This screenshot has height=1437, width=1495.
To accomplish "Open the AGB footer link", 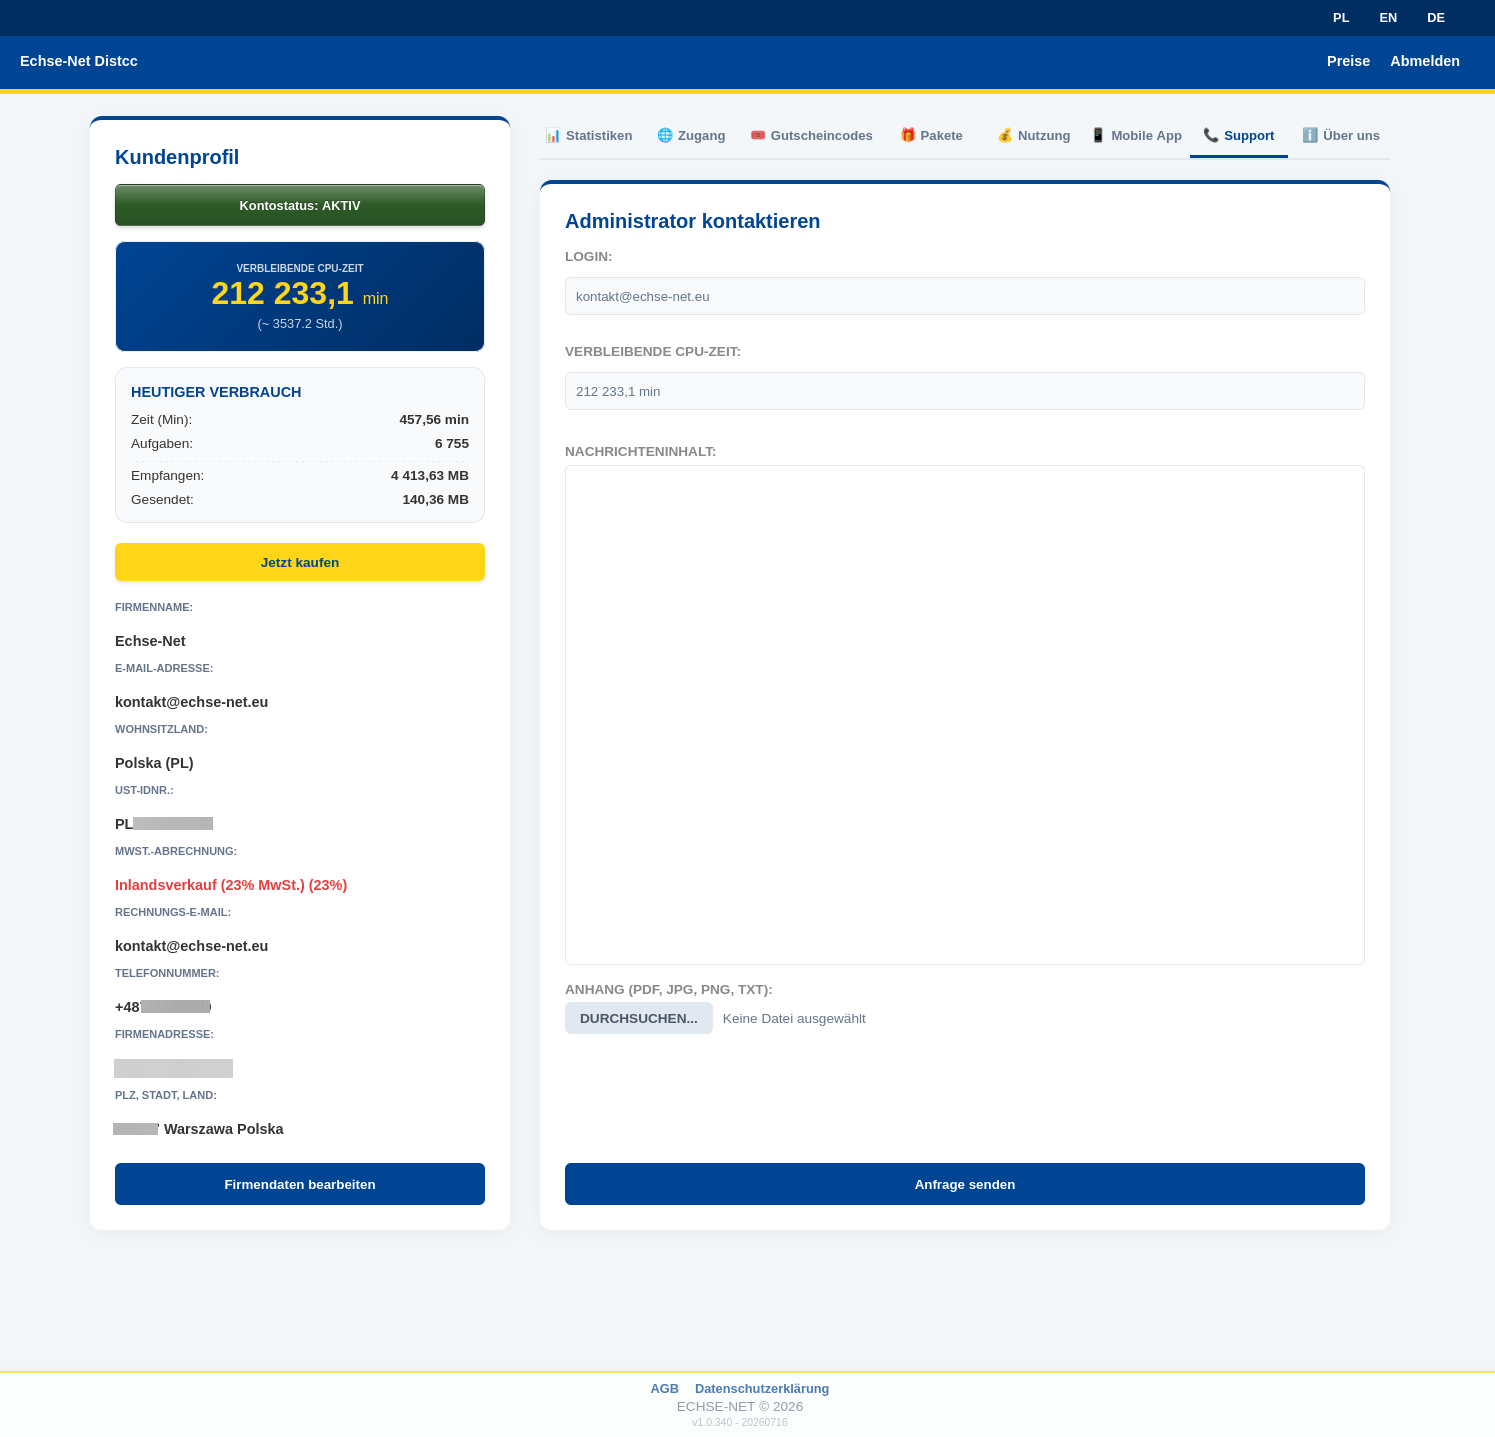I will 665,1388.
